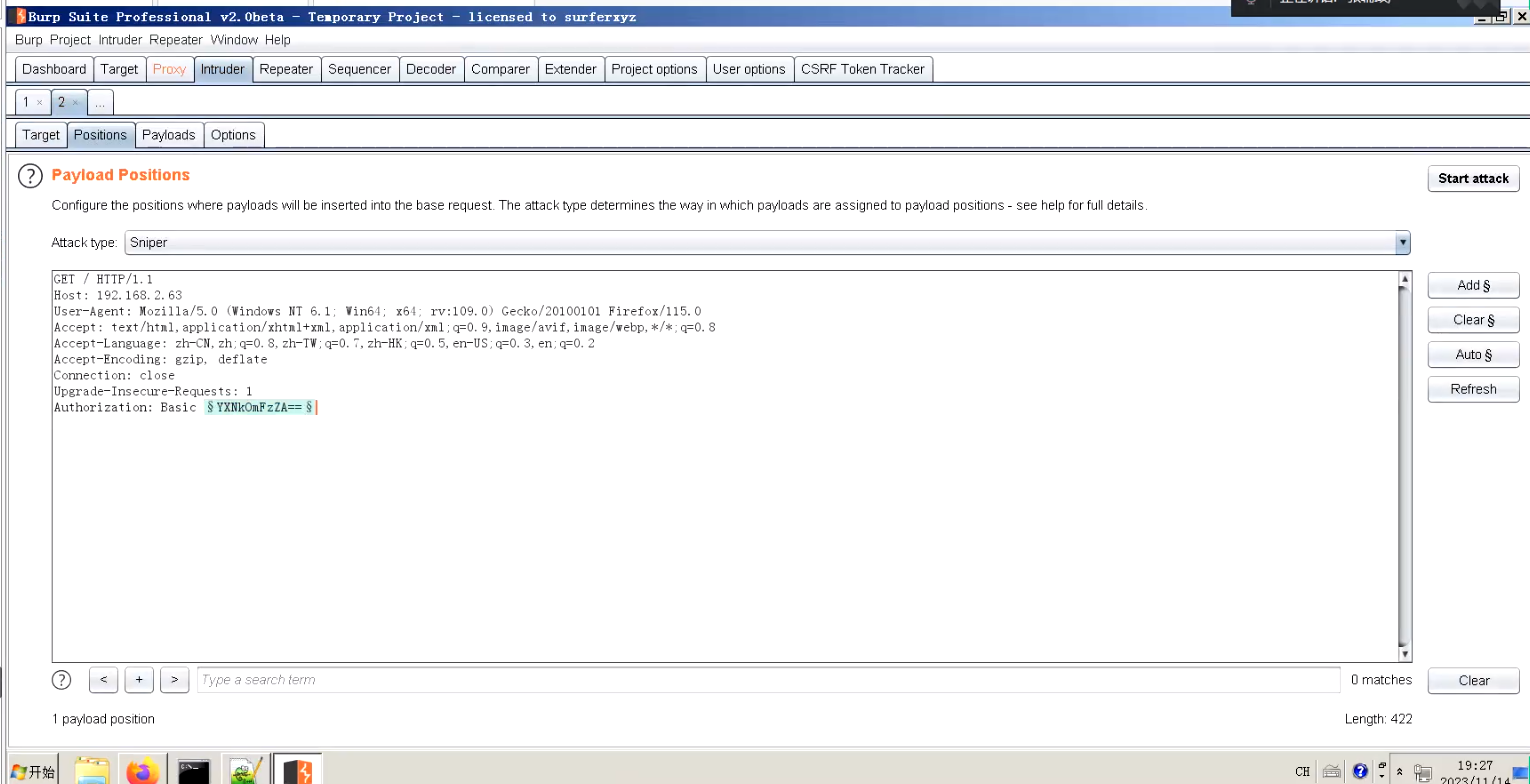The height and width of the screenshot is (784, 1530).
Task: Show hidden system tray icons
Action: coord(1399,771)
